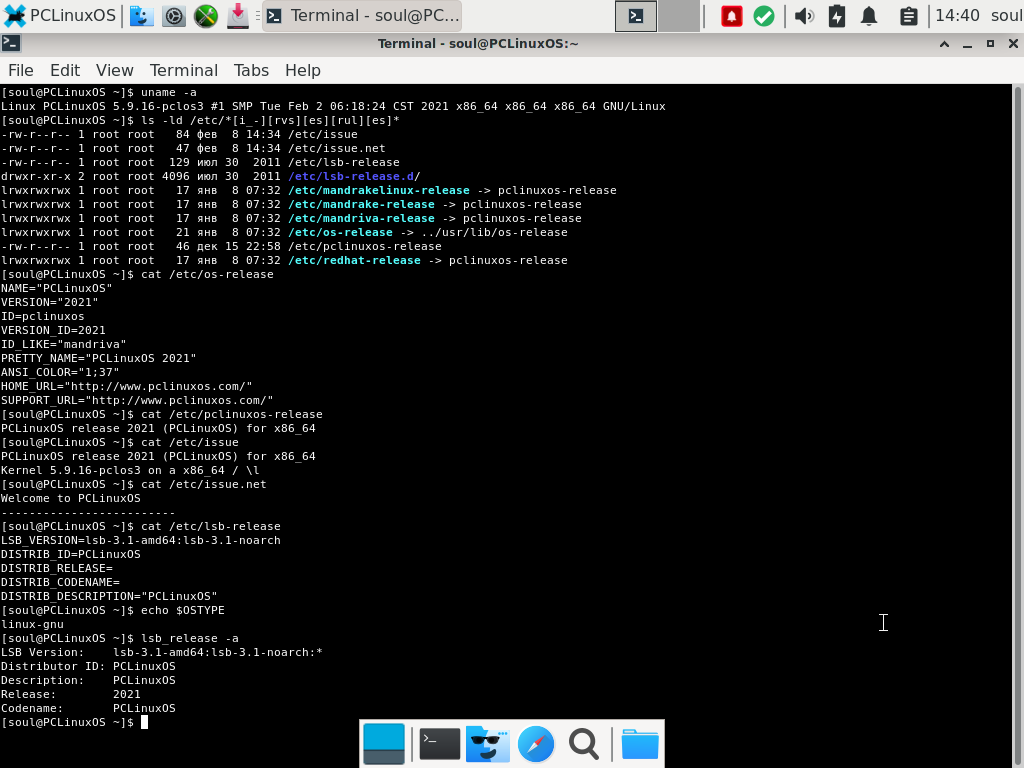
Task: Click the ANSI_COLOR="1;37" line
Action: click(x=60, y=372)
